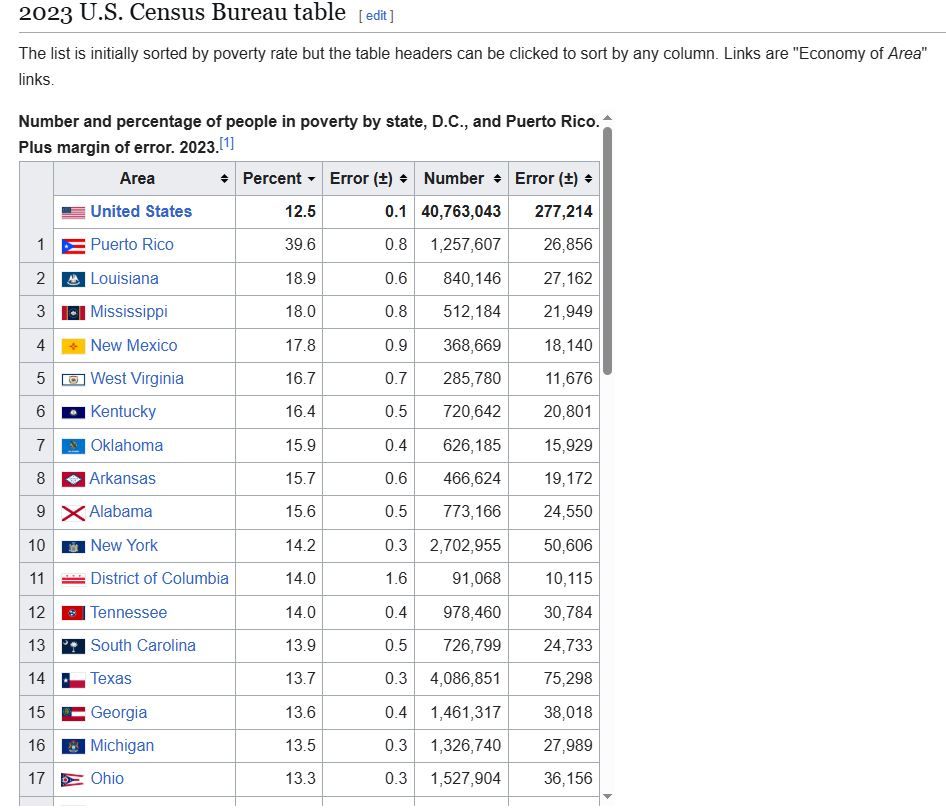Click the Texas flag icon
This screenshot has height=812, width=946.
click(x=73, y=680)
